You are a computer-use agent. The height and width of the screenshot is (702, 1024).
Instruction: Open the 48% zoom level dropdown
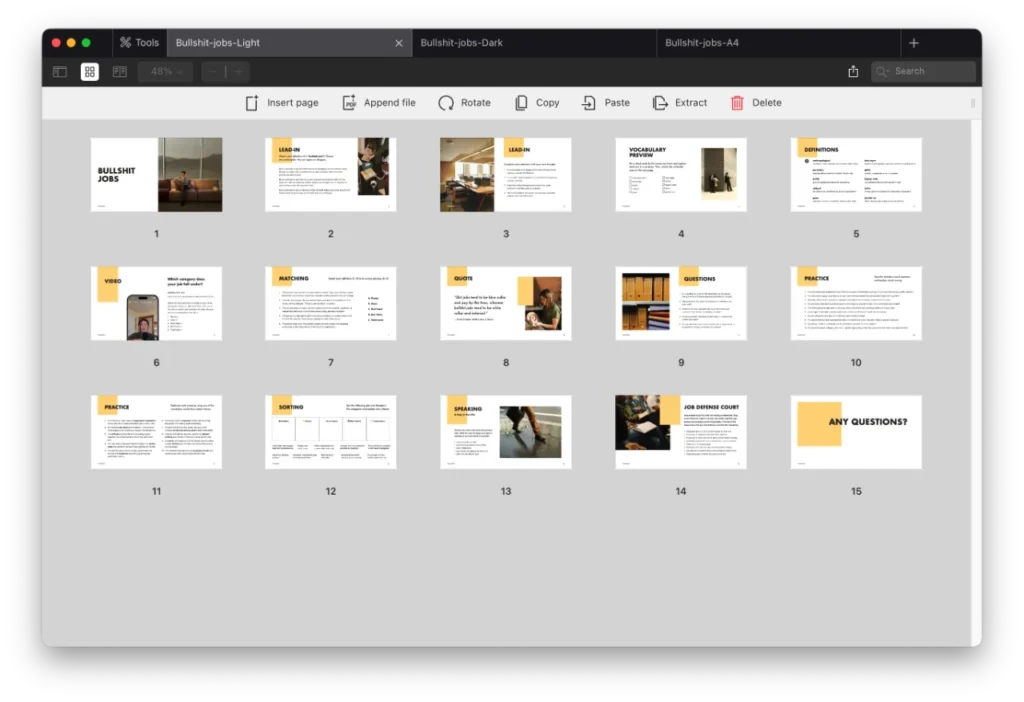pos(166,72)
